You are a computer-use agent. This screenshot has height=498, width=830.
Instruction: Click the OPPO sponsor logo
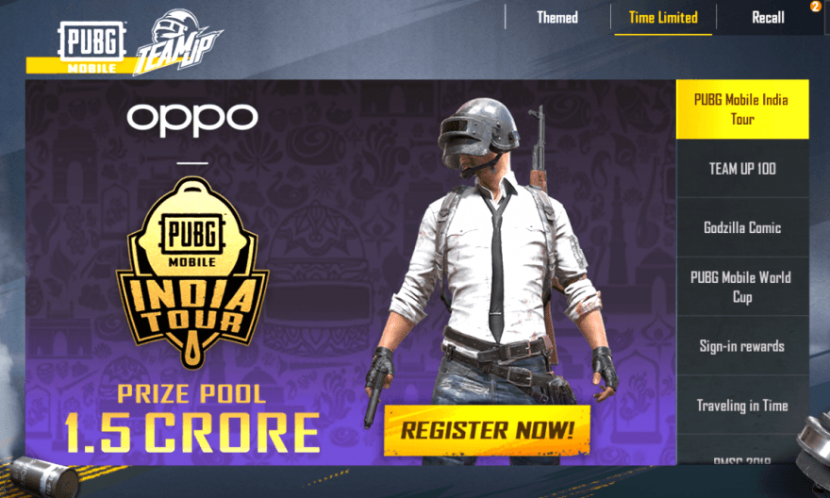[192, 119]
